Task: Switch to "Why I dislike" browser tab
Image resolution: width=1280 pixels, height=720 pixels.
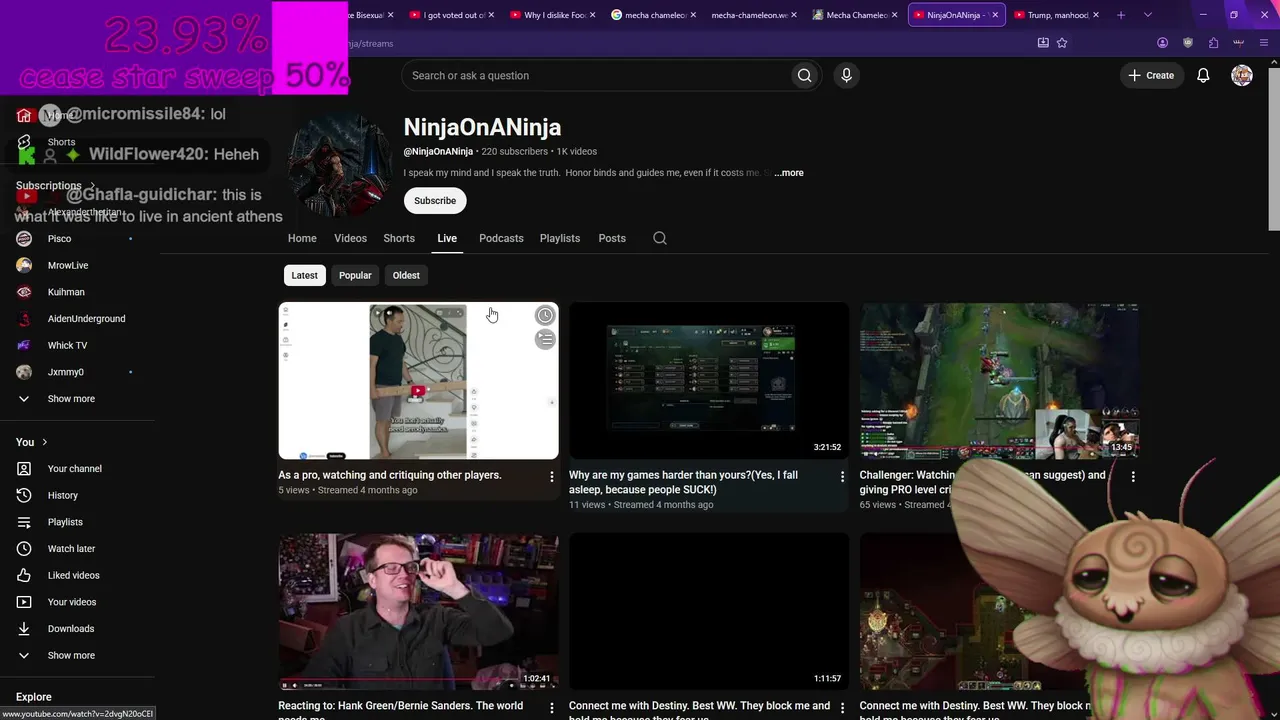Action: (x=552, y=15)
